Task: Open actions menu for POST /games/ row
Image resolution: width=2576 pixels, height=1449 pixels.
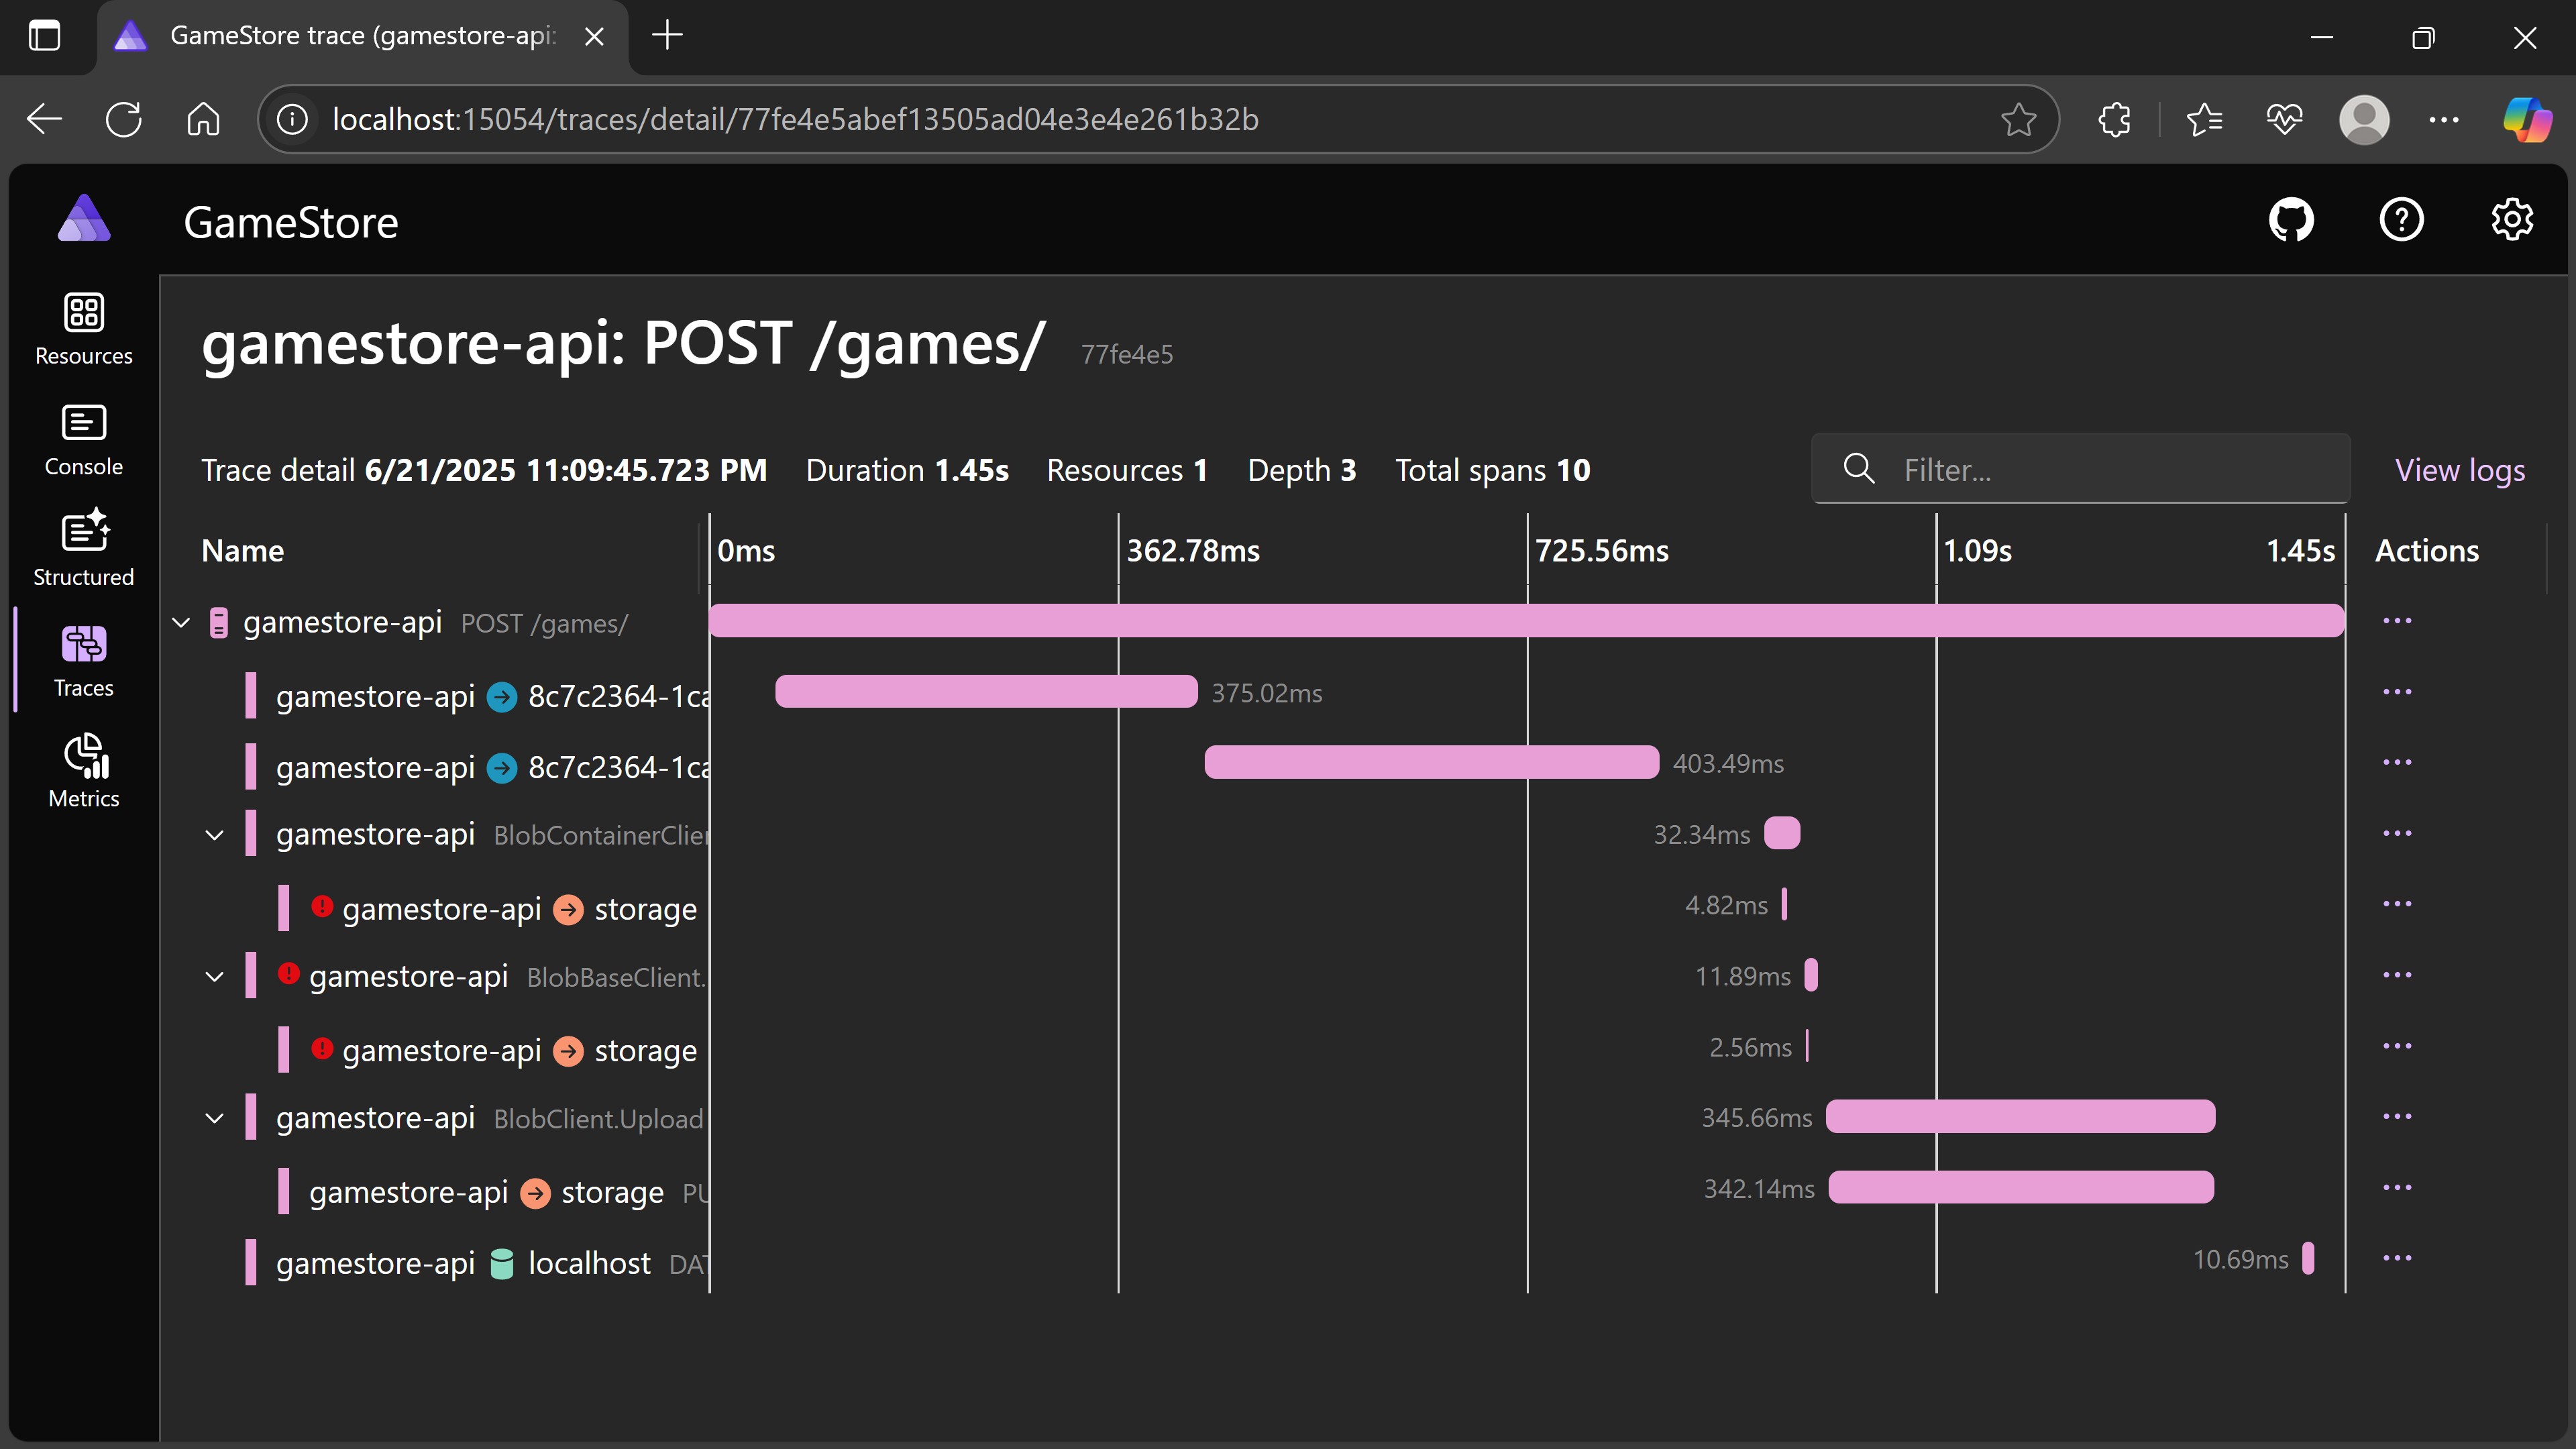Action: click(2397, 621)
